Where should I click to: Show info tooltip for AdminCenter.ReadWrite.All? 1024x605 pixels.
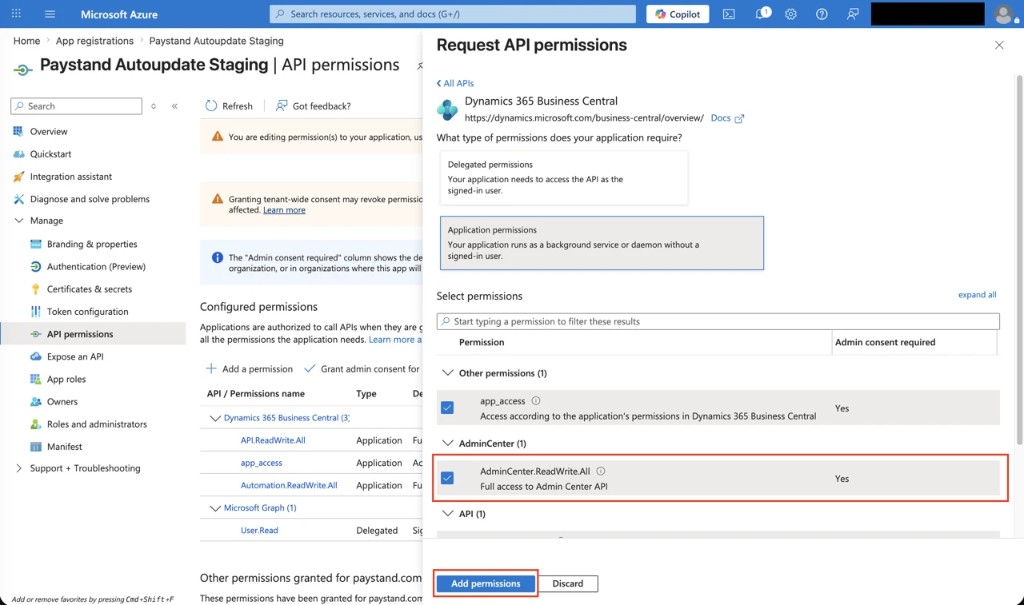601,471
